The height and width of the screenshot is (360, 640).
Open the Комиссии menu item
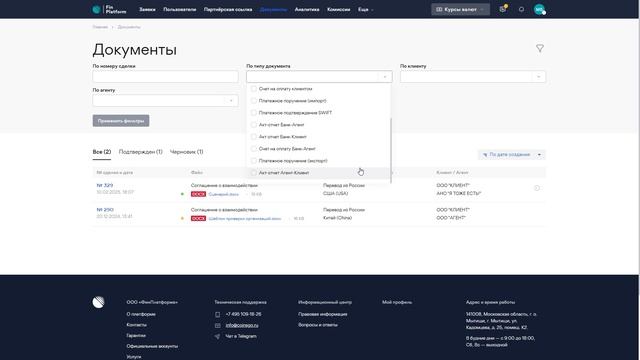(338, 9)
